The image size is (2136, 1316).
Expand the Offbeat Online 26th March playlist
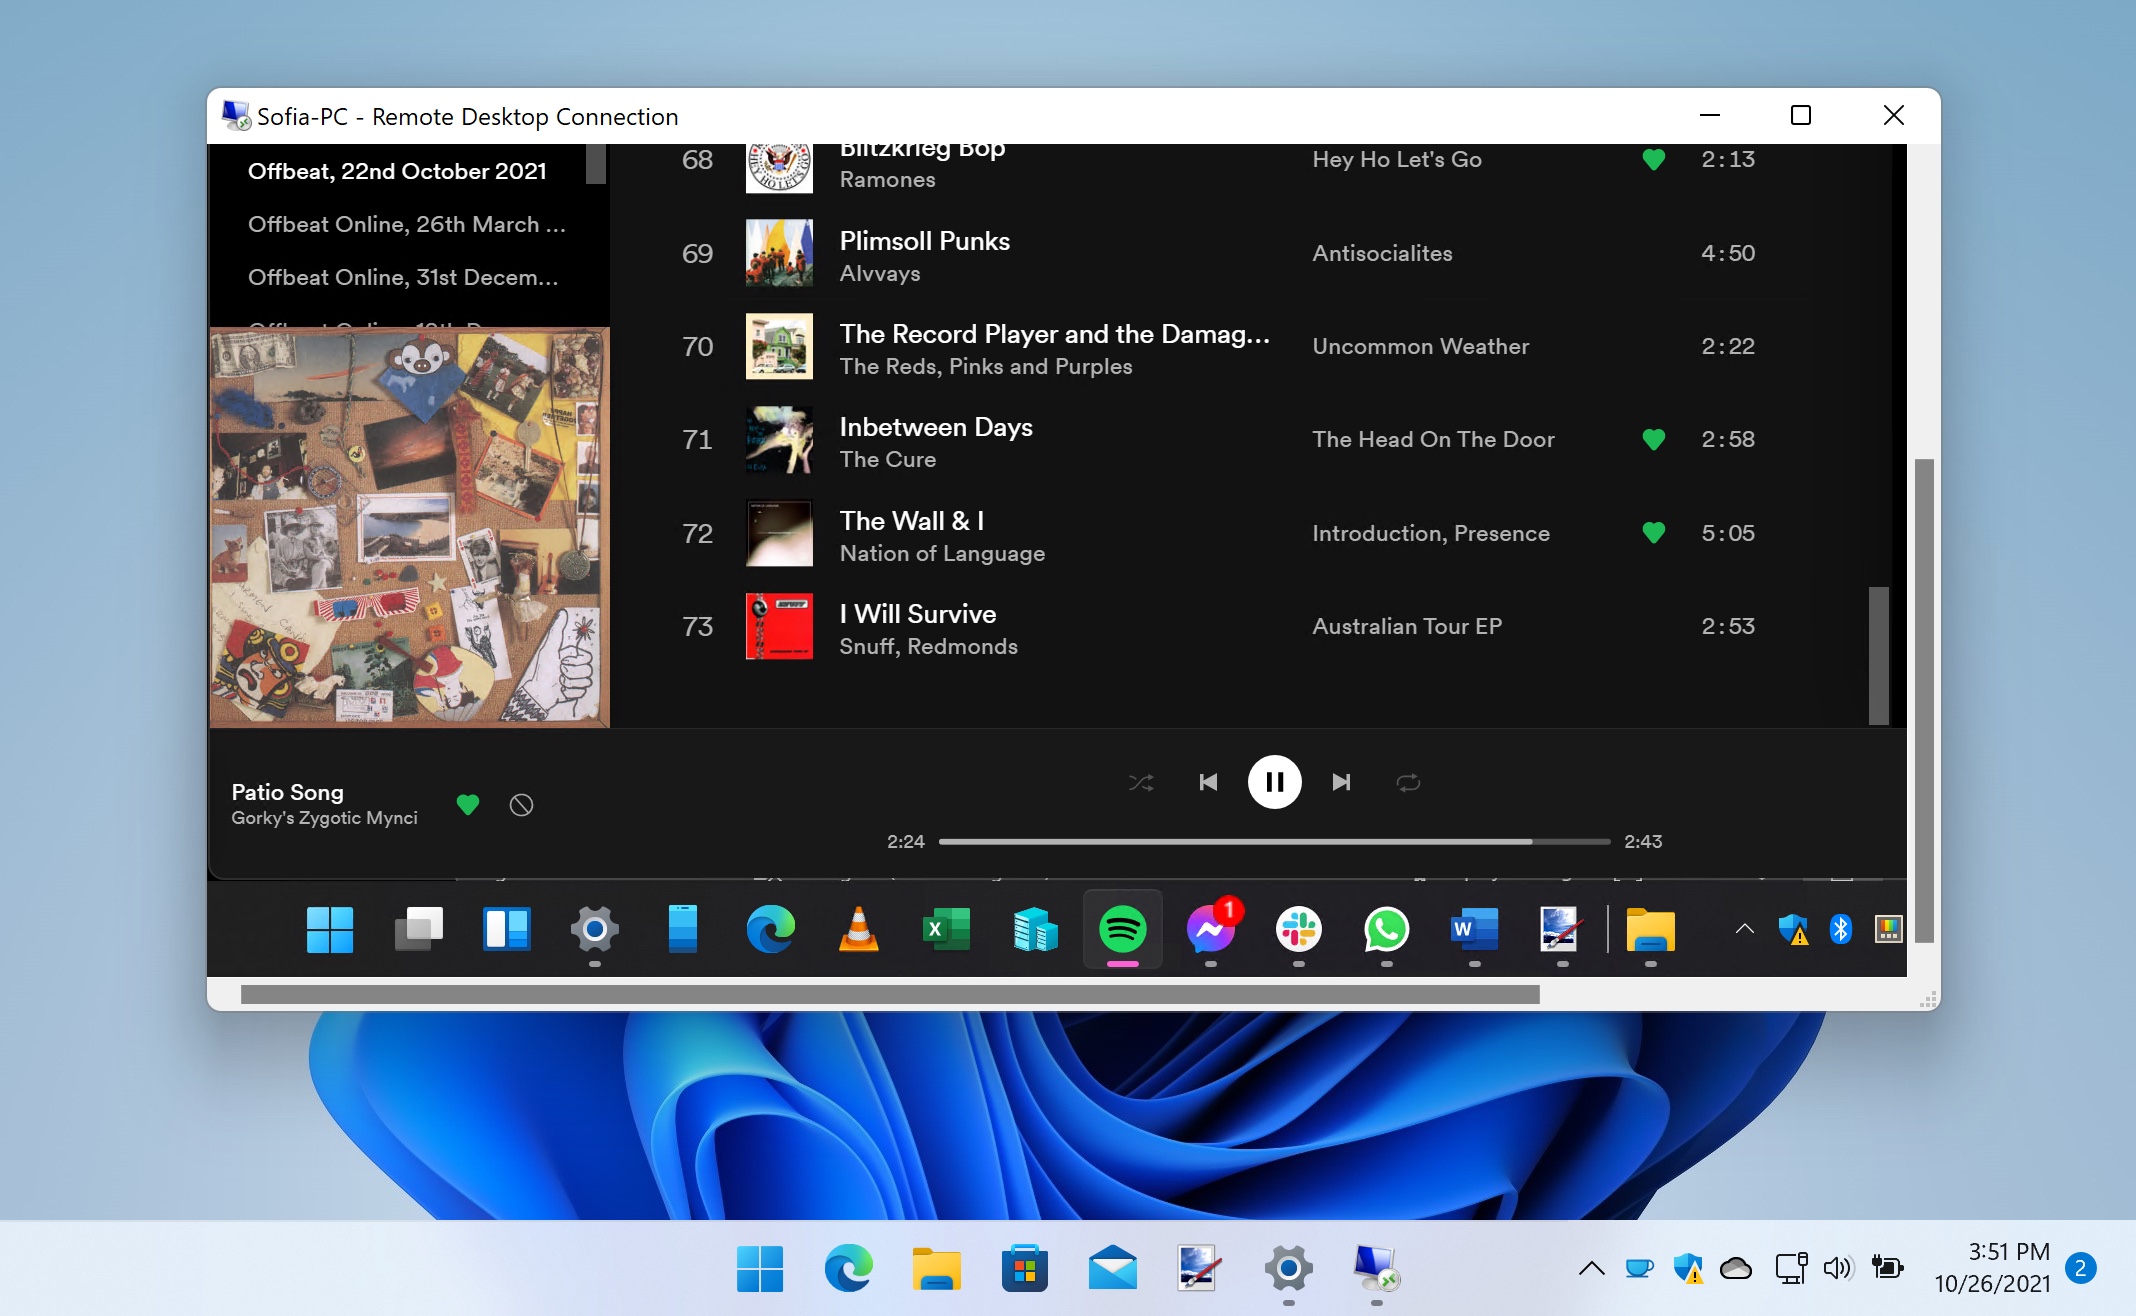(404, 224)
